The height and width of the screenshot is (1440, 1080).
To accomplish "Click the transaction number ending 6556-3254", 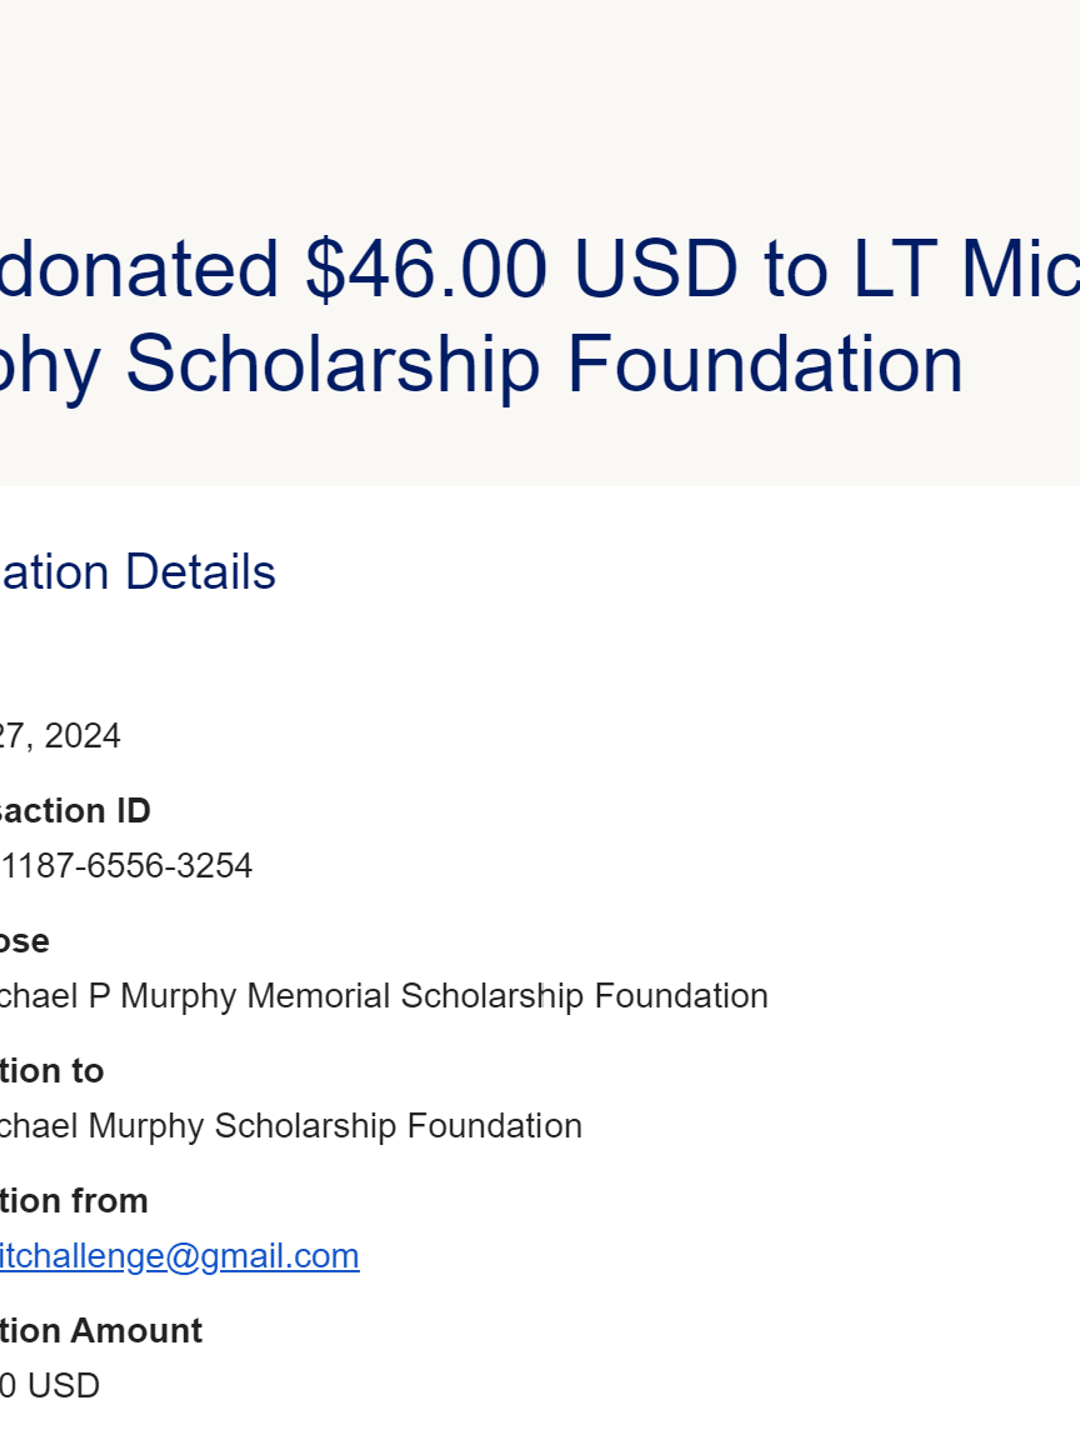I will tap(126, 866).
